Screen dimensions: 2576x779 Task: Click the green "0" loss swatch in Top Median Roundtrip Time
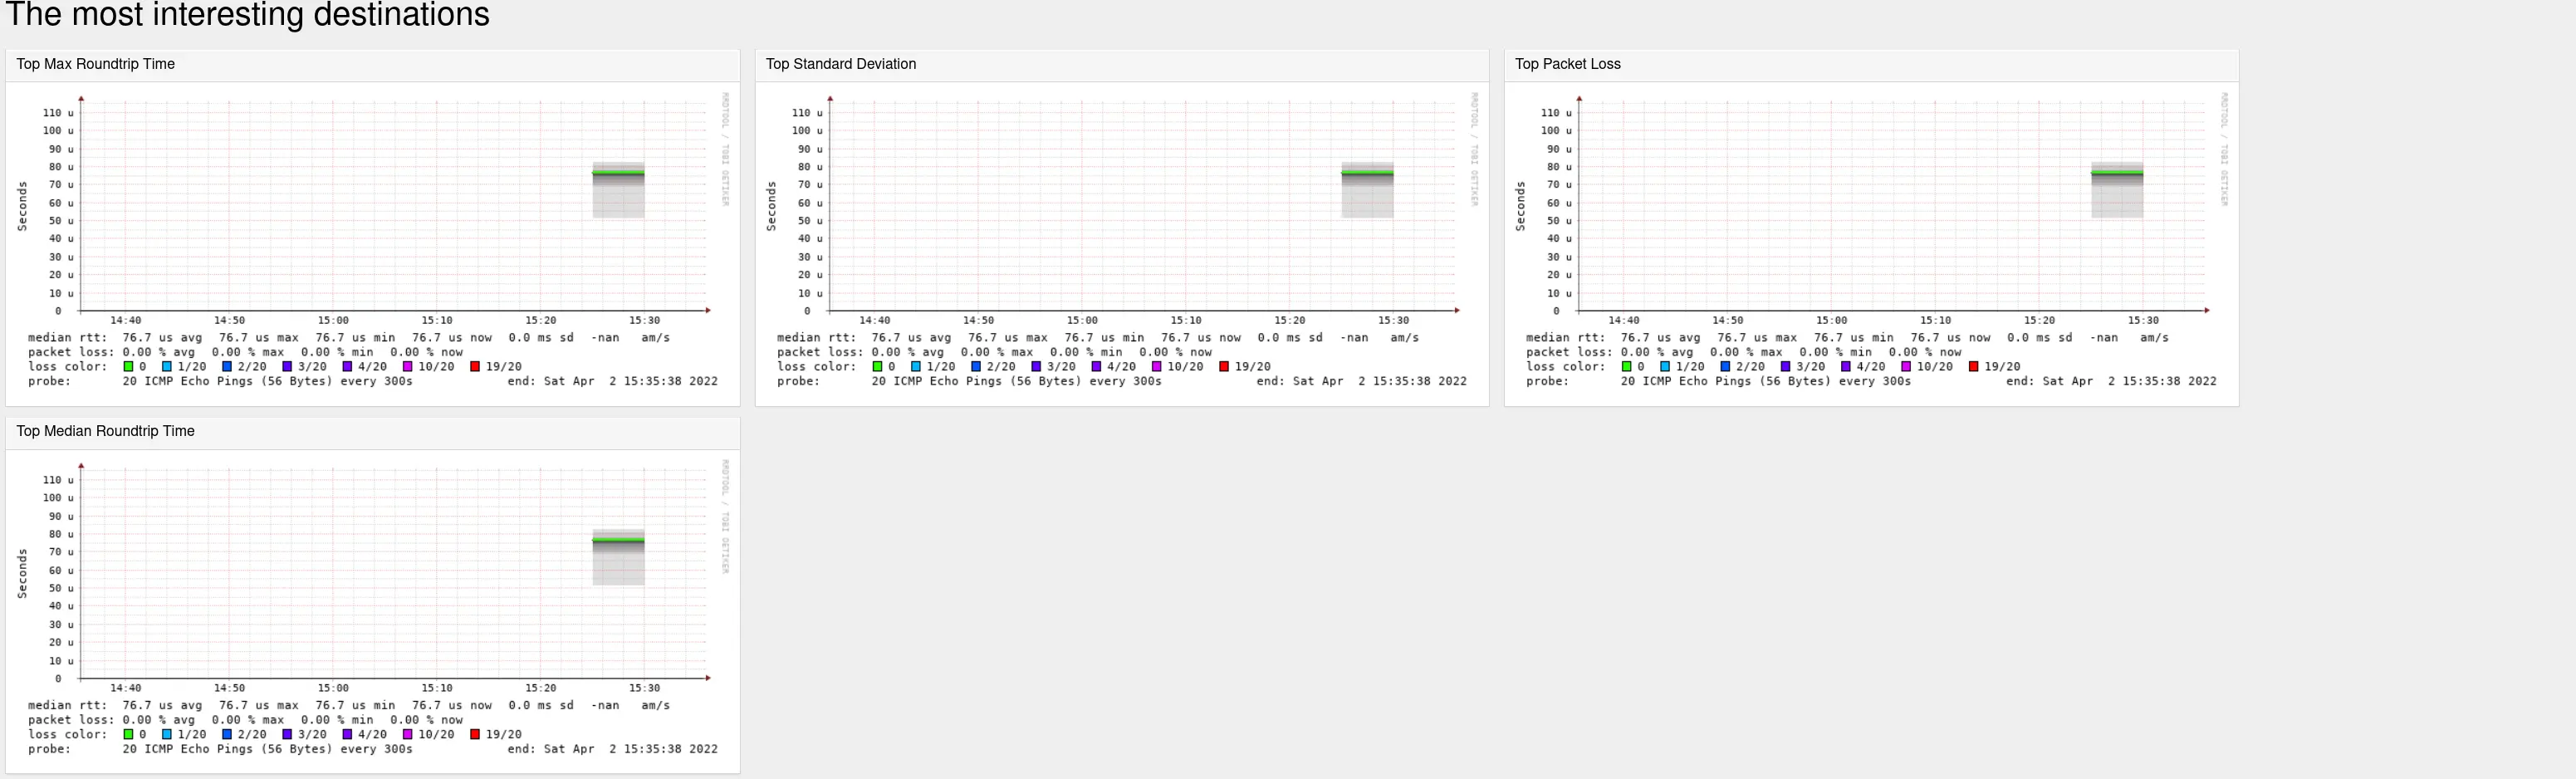click(x=128, y=733)
